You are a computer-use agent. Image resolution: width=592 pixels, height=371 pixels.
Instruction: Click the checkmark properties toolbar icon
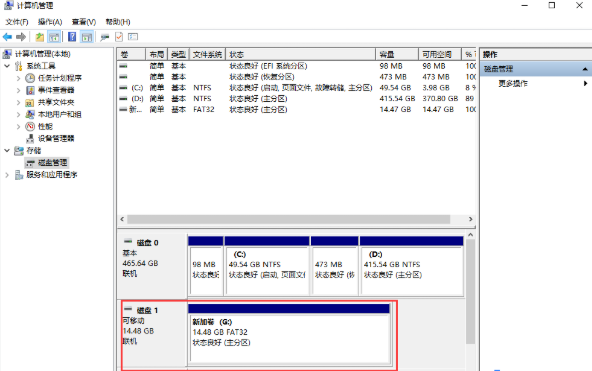pos(119,37)
